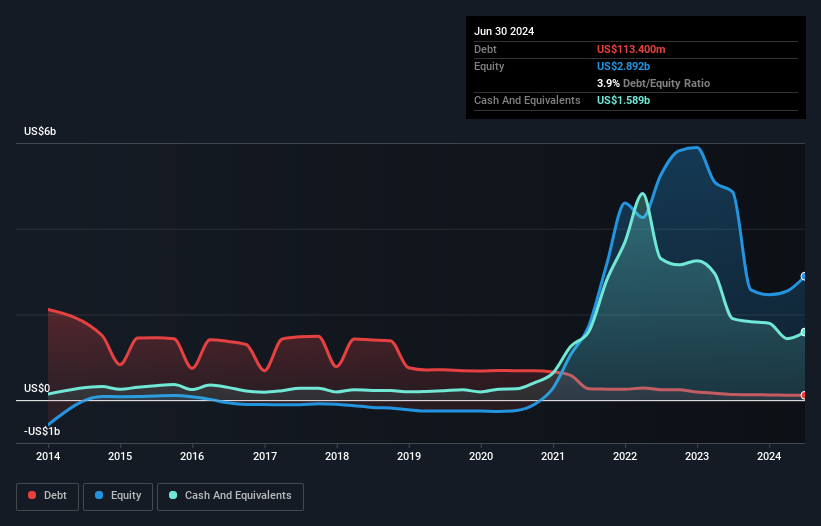Click the 3.9% Debt/Equity Ratio text

pyautogui.click(x=653, y=83)
